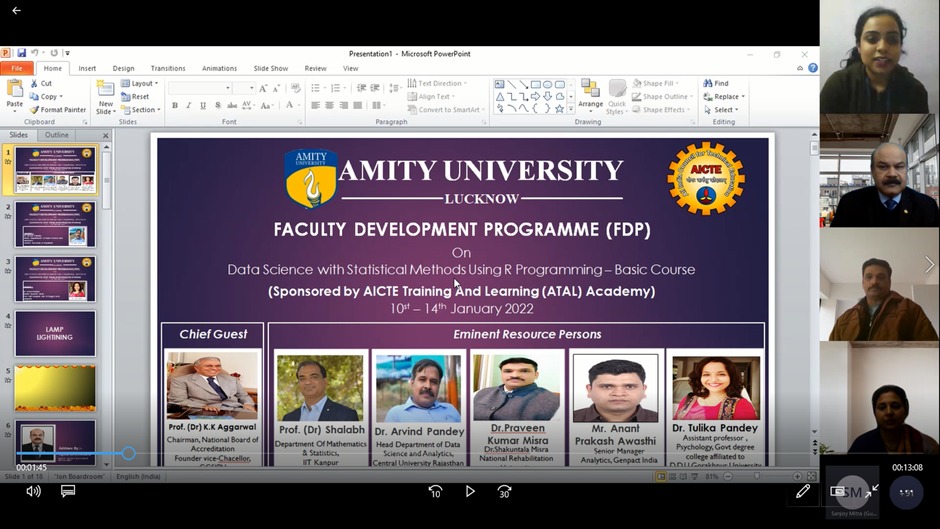Switch to the Animations ribbon tab
The image size is (940, 529).
click(219, 68)
